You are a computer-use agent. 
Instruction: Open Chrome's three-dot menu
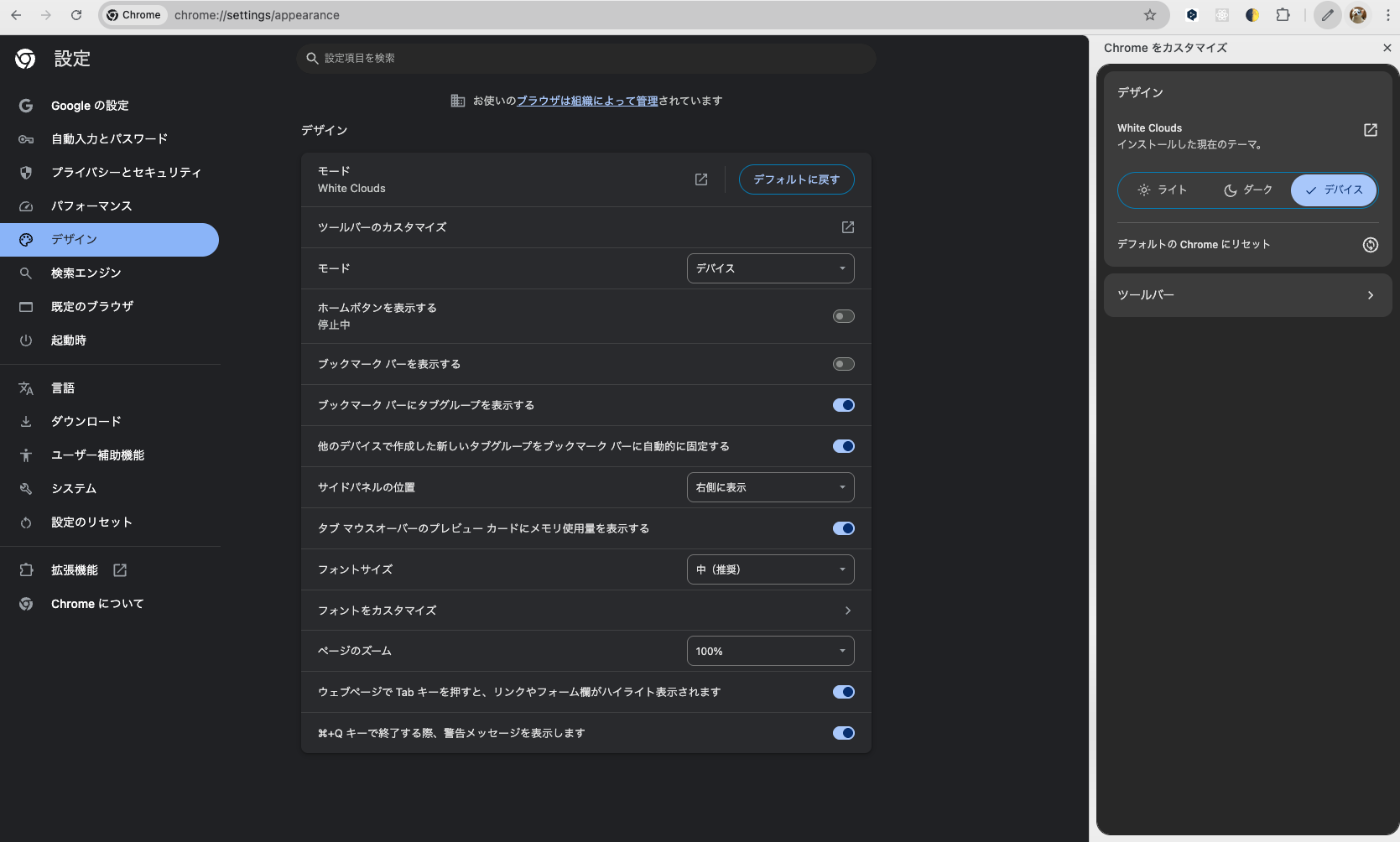pos(1388,15)
